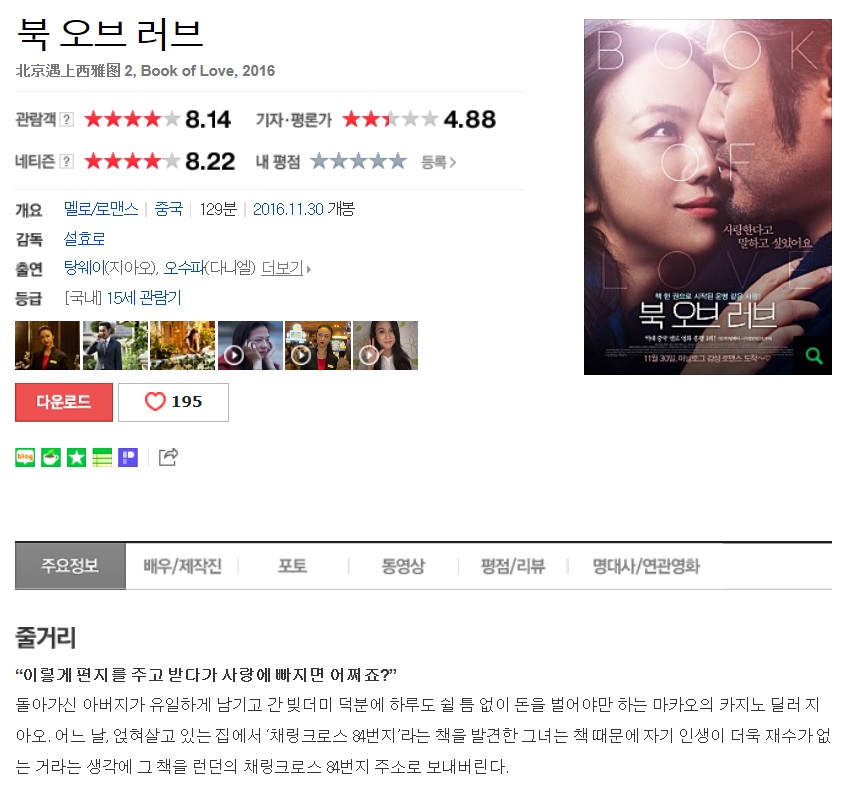851x795 pixels.
Task: Open the 멜로/로맨스 genre link
Action: click(x=101, y=209)
